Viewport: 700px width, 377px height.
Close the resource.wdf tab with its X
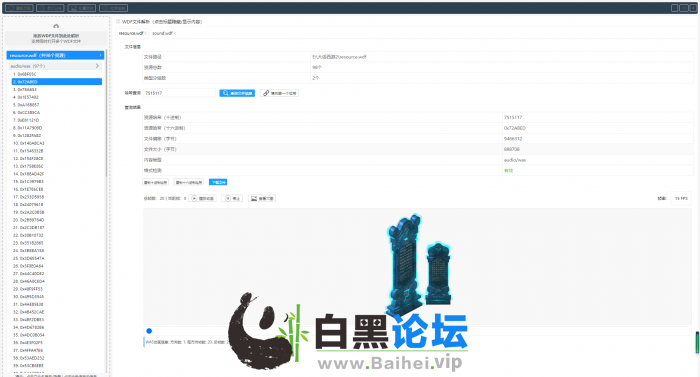click(146, 34)
